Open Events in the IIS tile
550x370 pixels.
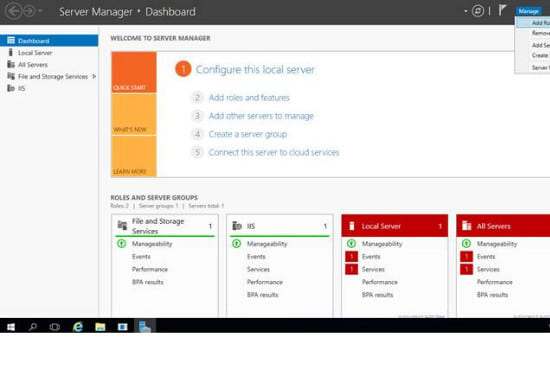(256, 256)
